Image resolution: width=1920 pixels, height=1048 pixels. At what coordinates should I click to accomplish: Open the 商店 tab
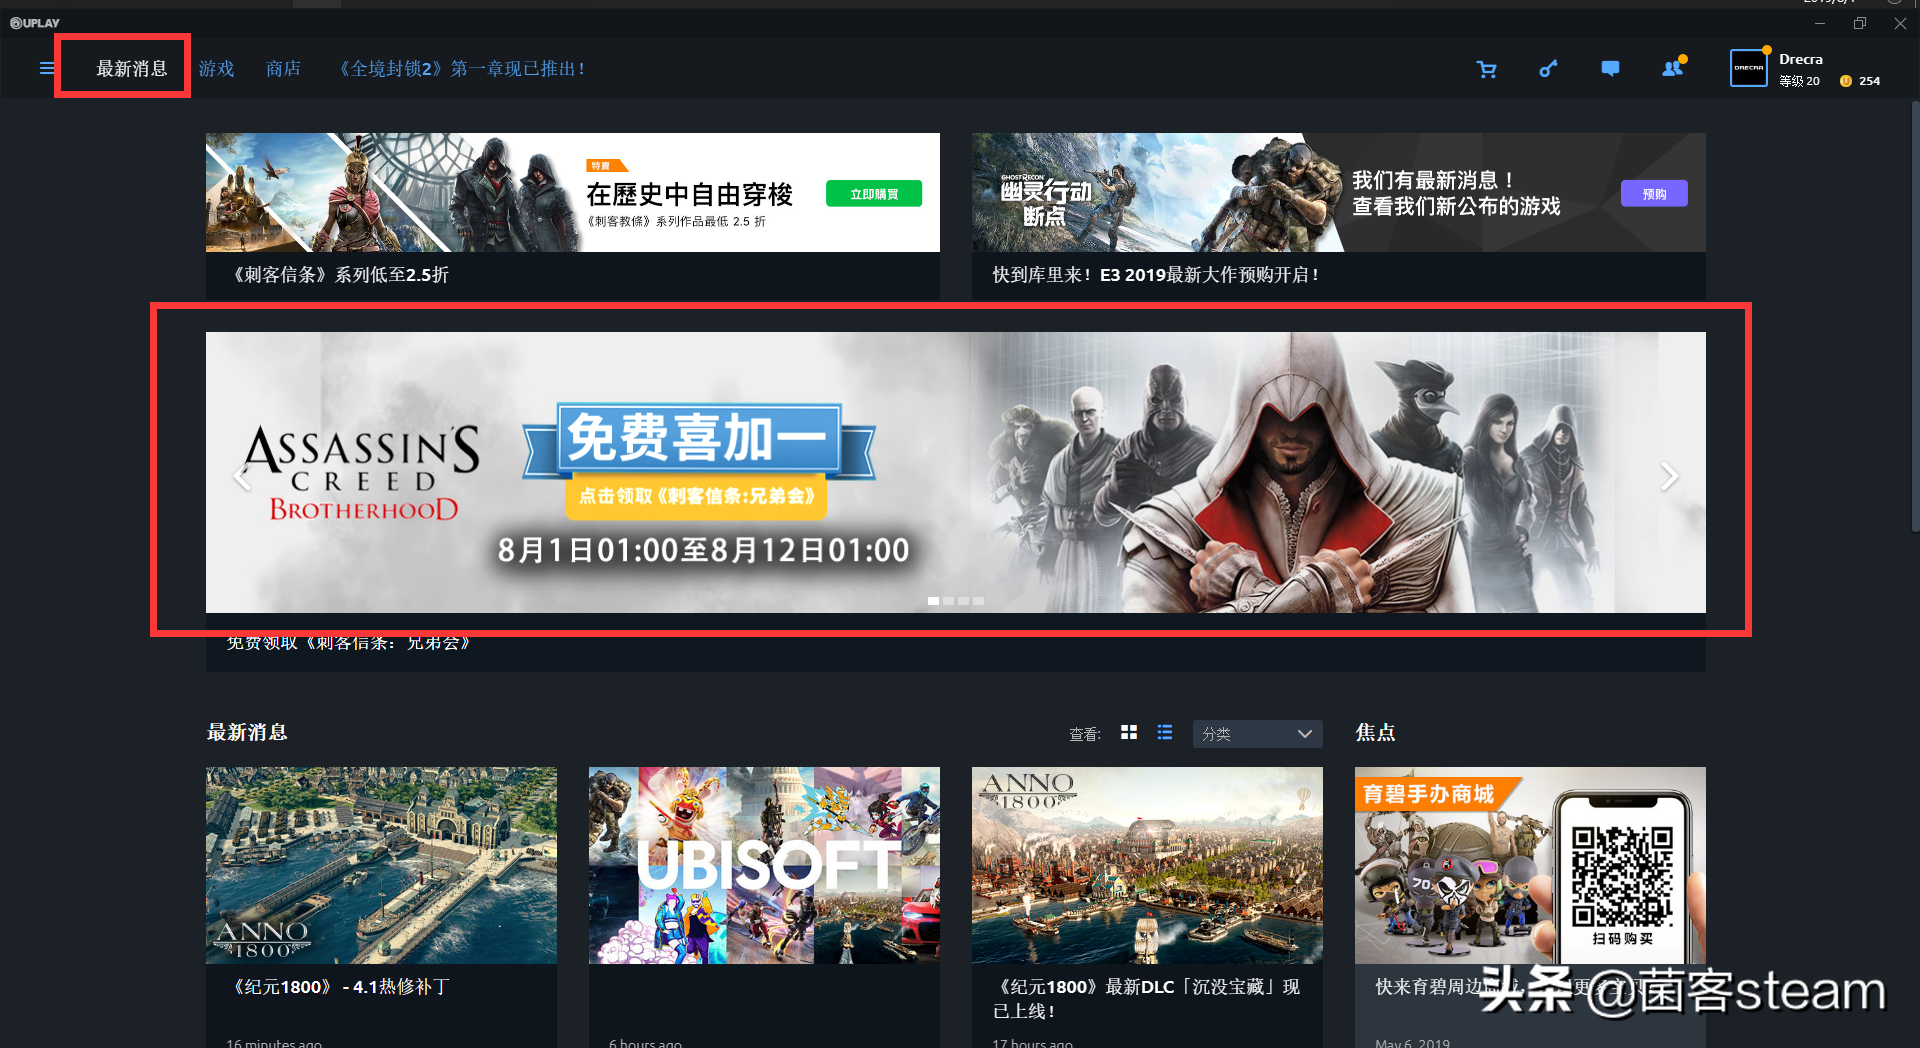283,68
